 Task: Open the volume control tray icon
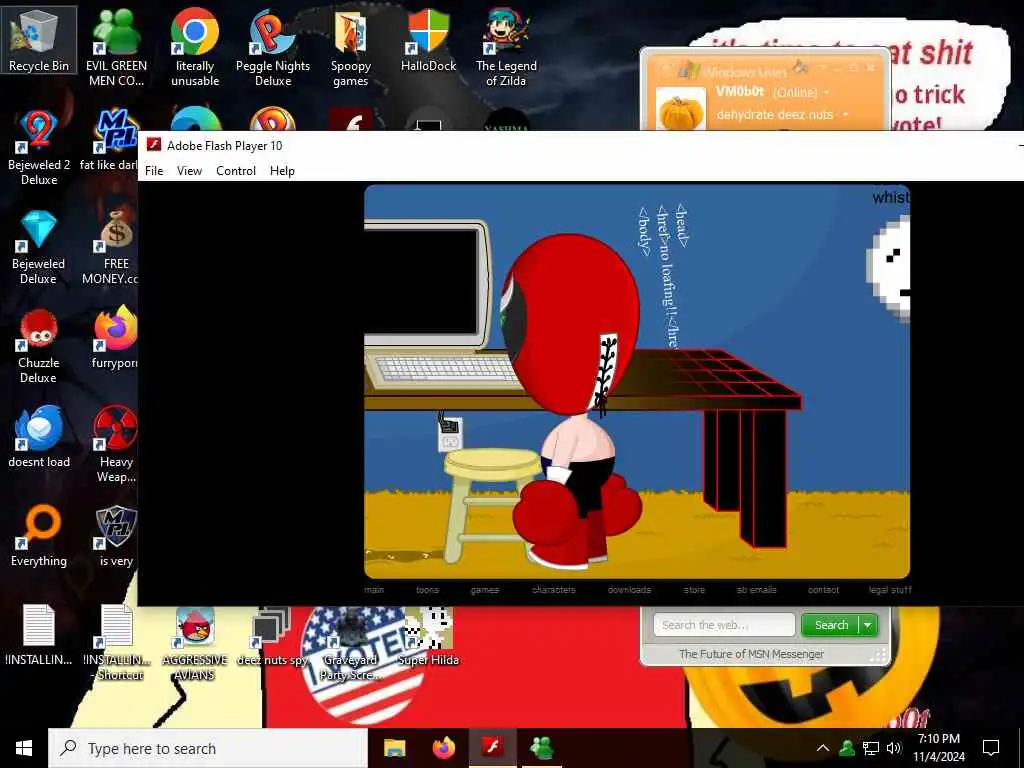893,748
